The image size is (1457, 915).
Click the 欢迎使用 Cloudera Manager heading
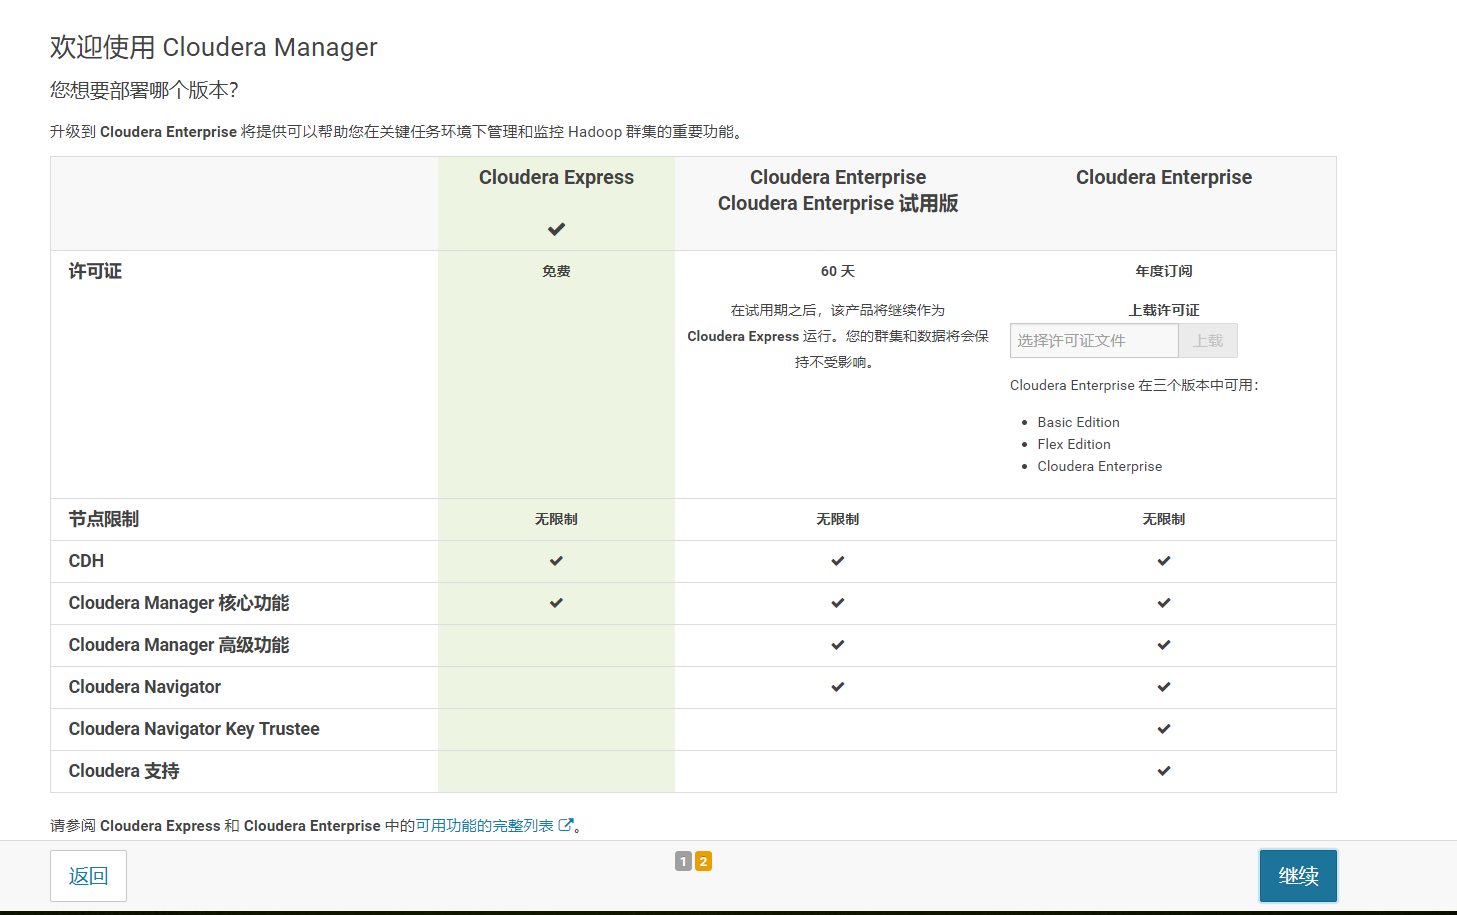click(214, 47)
